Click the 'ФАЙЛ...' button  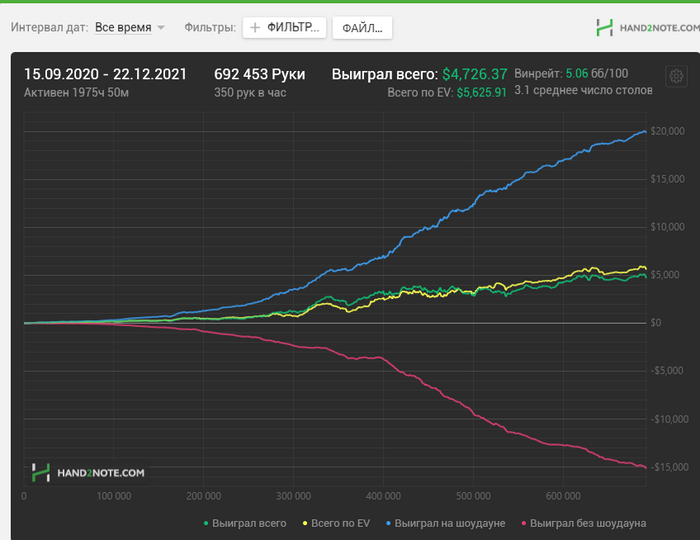(362, 28)
